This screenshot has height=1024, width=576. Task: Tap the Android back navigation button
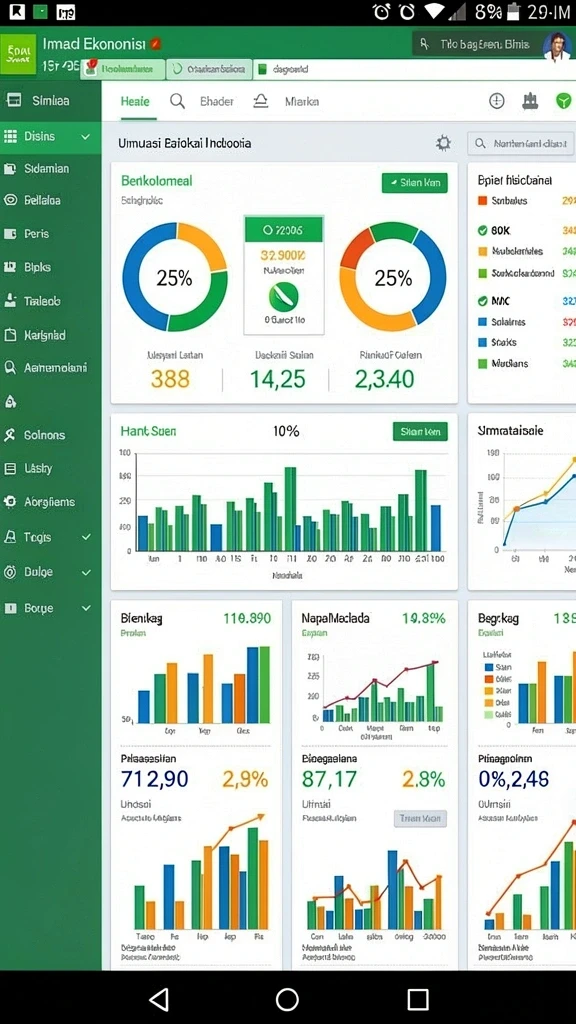(158, 999)
